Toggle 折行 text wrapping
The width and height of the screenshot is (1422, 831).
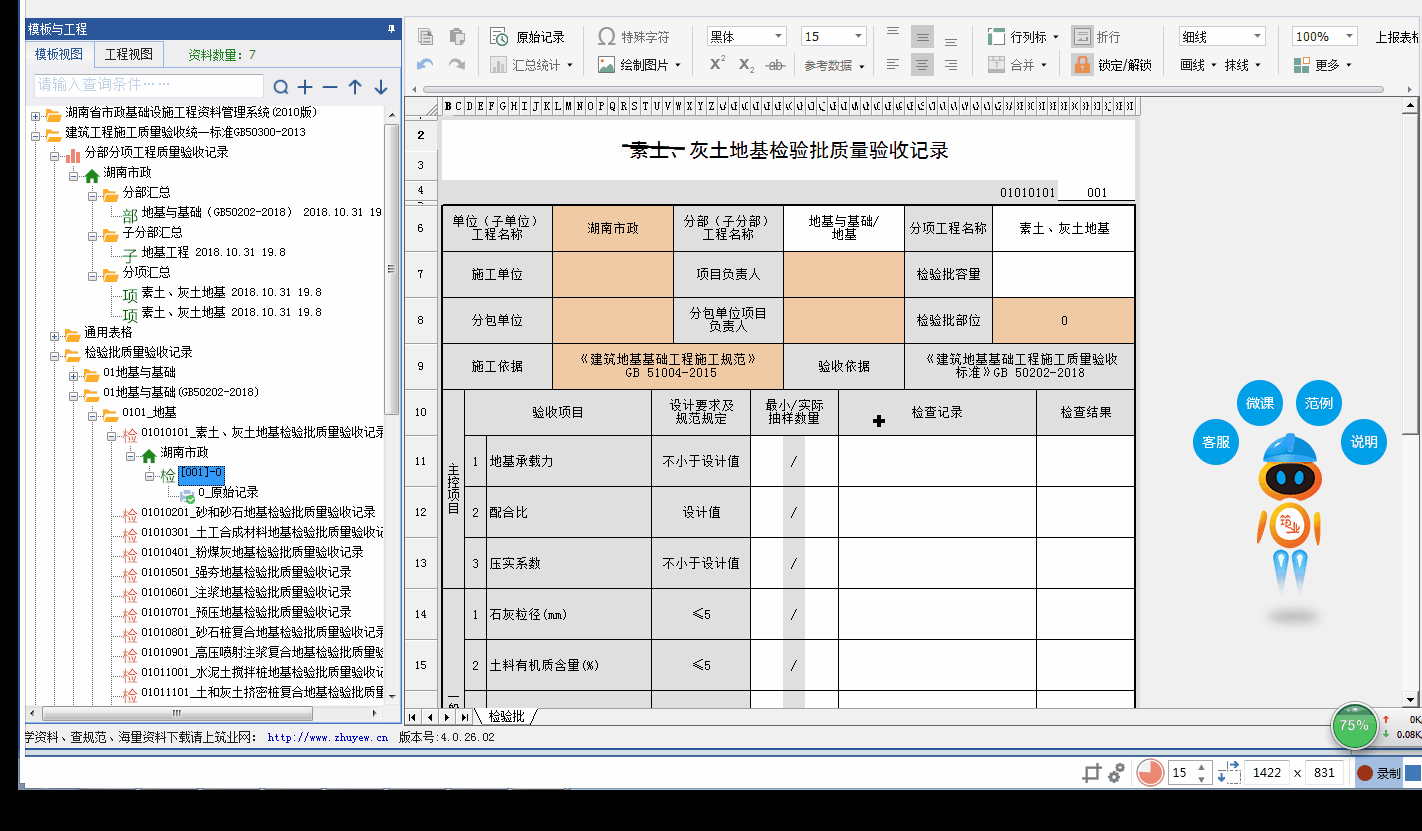point(1096,37)
